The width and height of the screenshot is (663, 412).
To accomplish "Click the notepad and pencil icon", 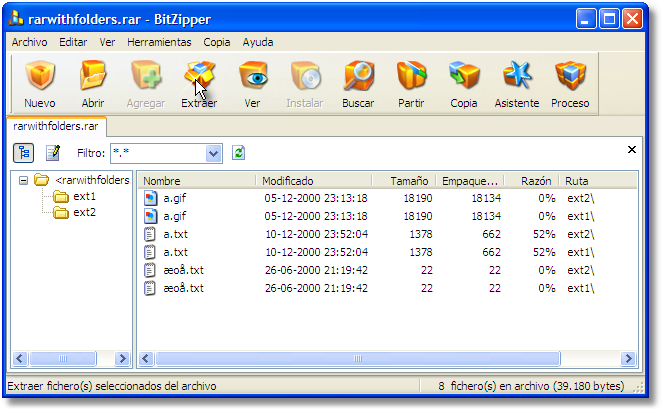I will (53, 153).
